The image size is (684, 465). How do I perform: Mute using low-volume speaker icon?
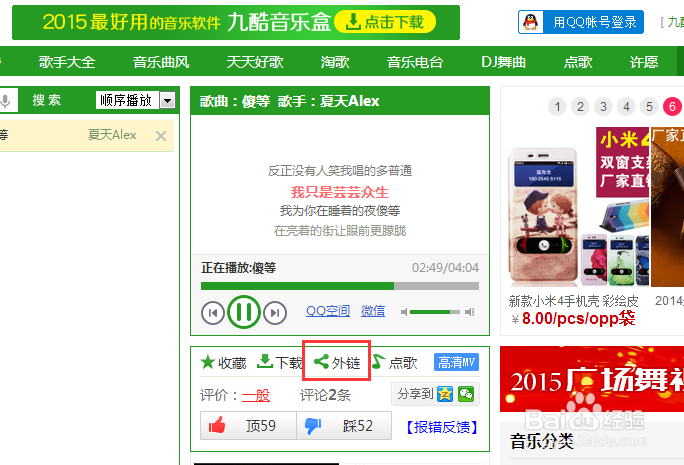click(x=404, y=312)
